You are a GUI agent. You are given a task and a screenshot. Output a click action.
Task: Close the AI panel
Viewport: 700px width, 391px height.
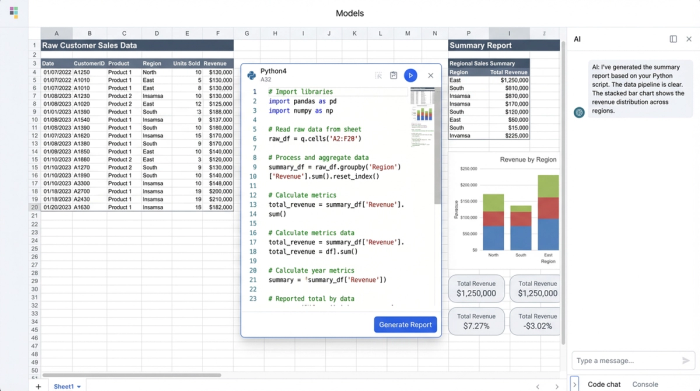[x=689, y=39]
